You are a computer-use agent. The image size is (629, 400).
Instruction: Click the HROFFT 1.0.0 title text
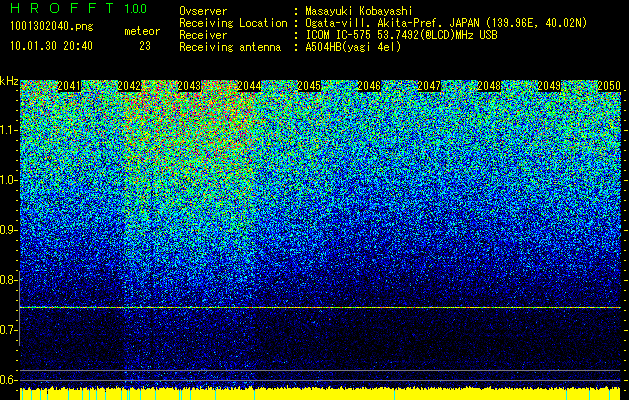click(x=78, y=8)
